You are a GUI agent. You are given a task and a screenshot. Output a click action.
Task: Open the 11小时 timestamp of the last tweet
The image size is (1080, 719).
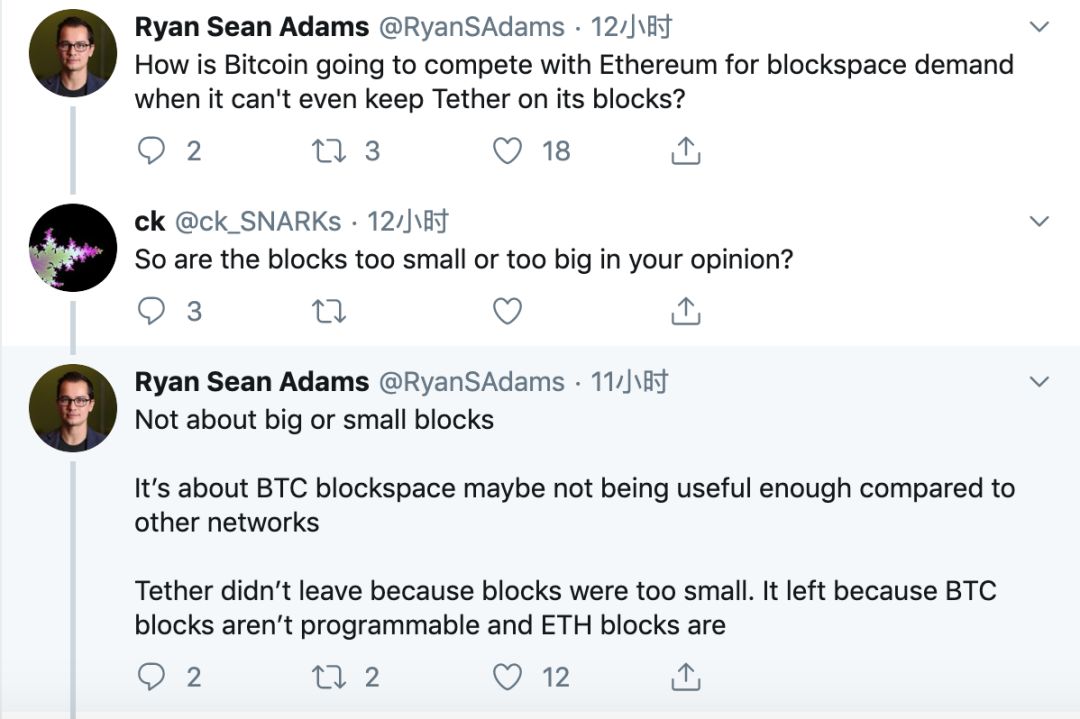click(x=630, y=382)
